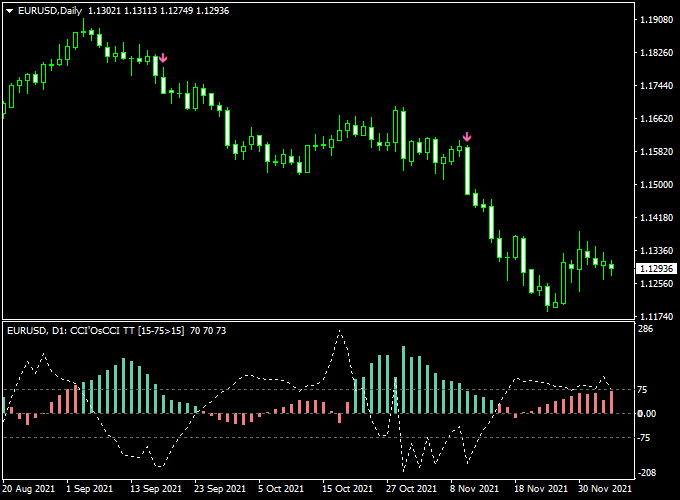Click the OHLC values 1.13021 1.13113 1.12749 1.12936
The height and width of the screenshot is (500, 680).
tap(158, 11)
